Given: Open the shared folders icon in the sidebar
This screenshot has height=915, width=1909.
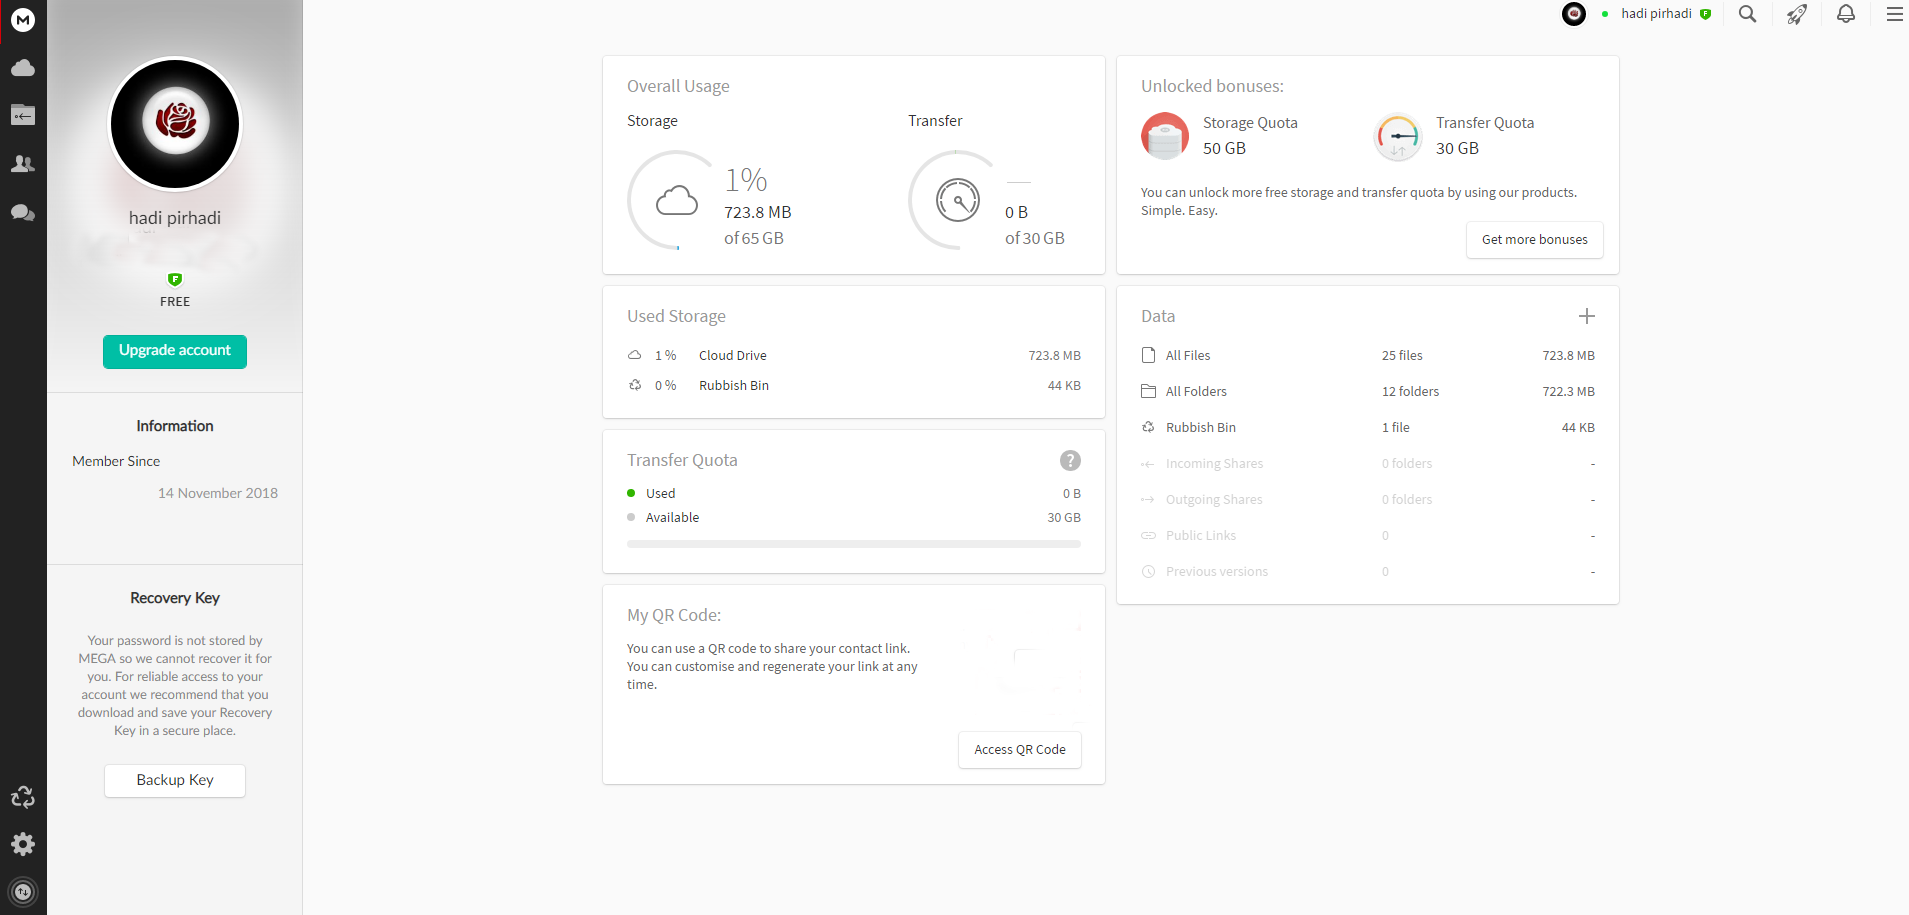Looking at the screenshot, I should click(x=23, y=116).
